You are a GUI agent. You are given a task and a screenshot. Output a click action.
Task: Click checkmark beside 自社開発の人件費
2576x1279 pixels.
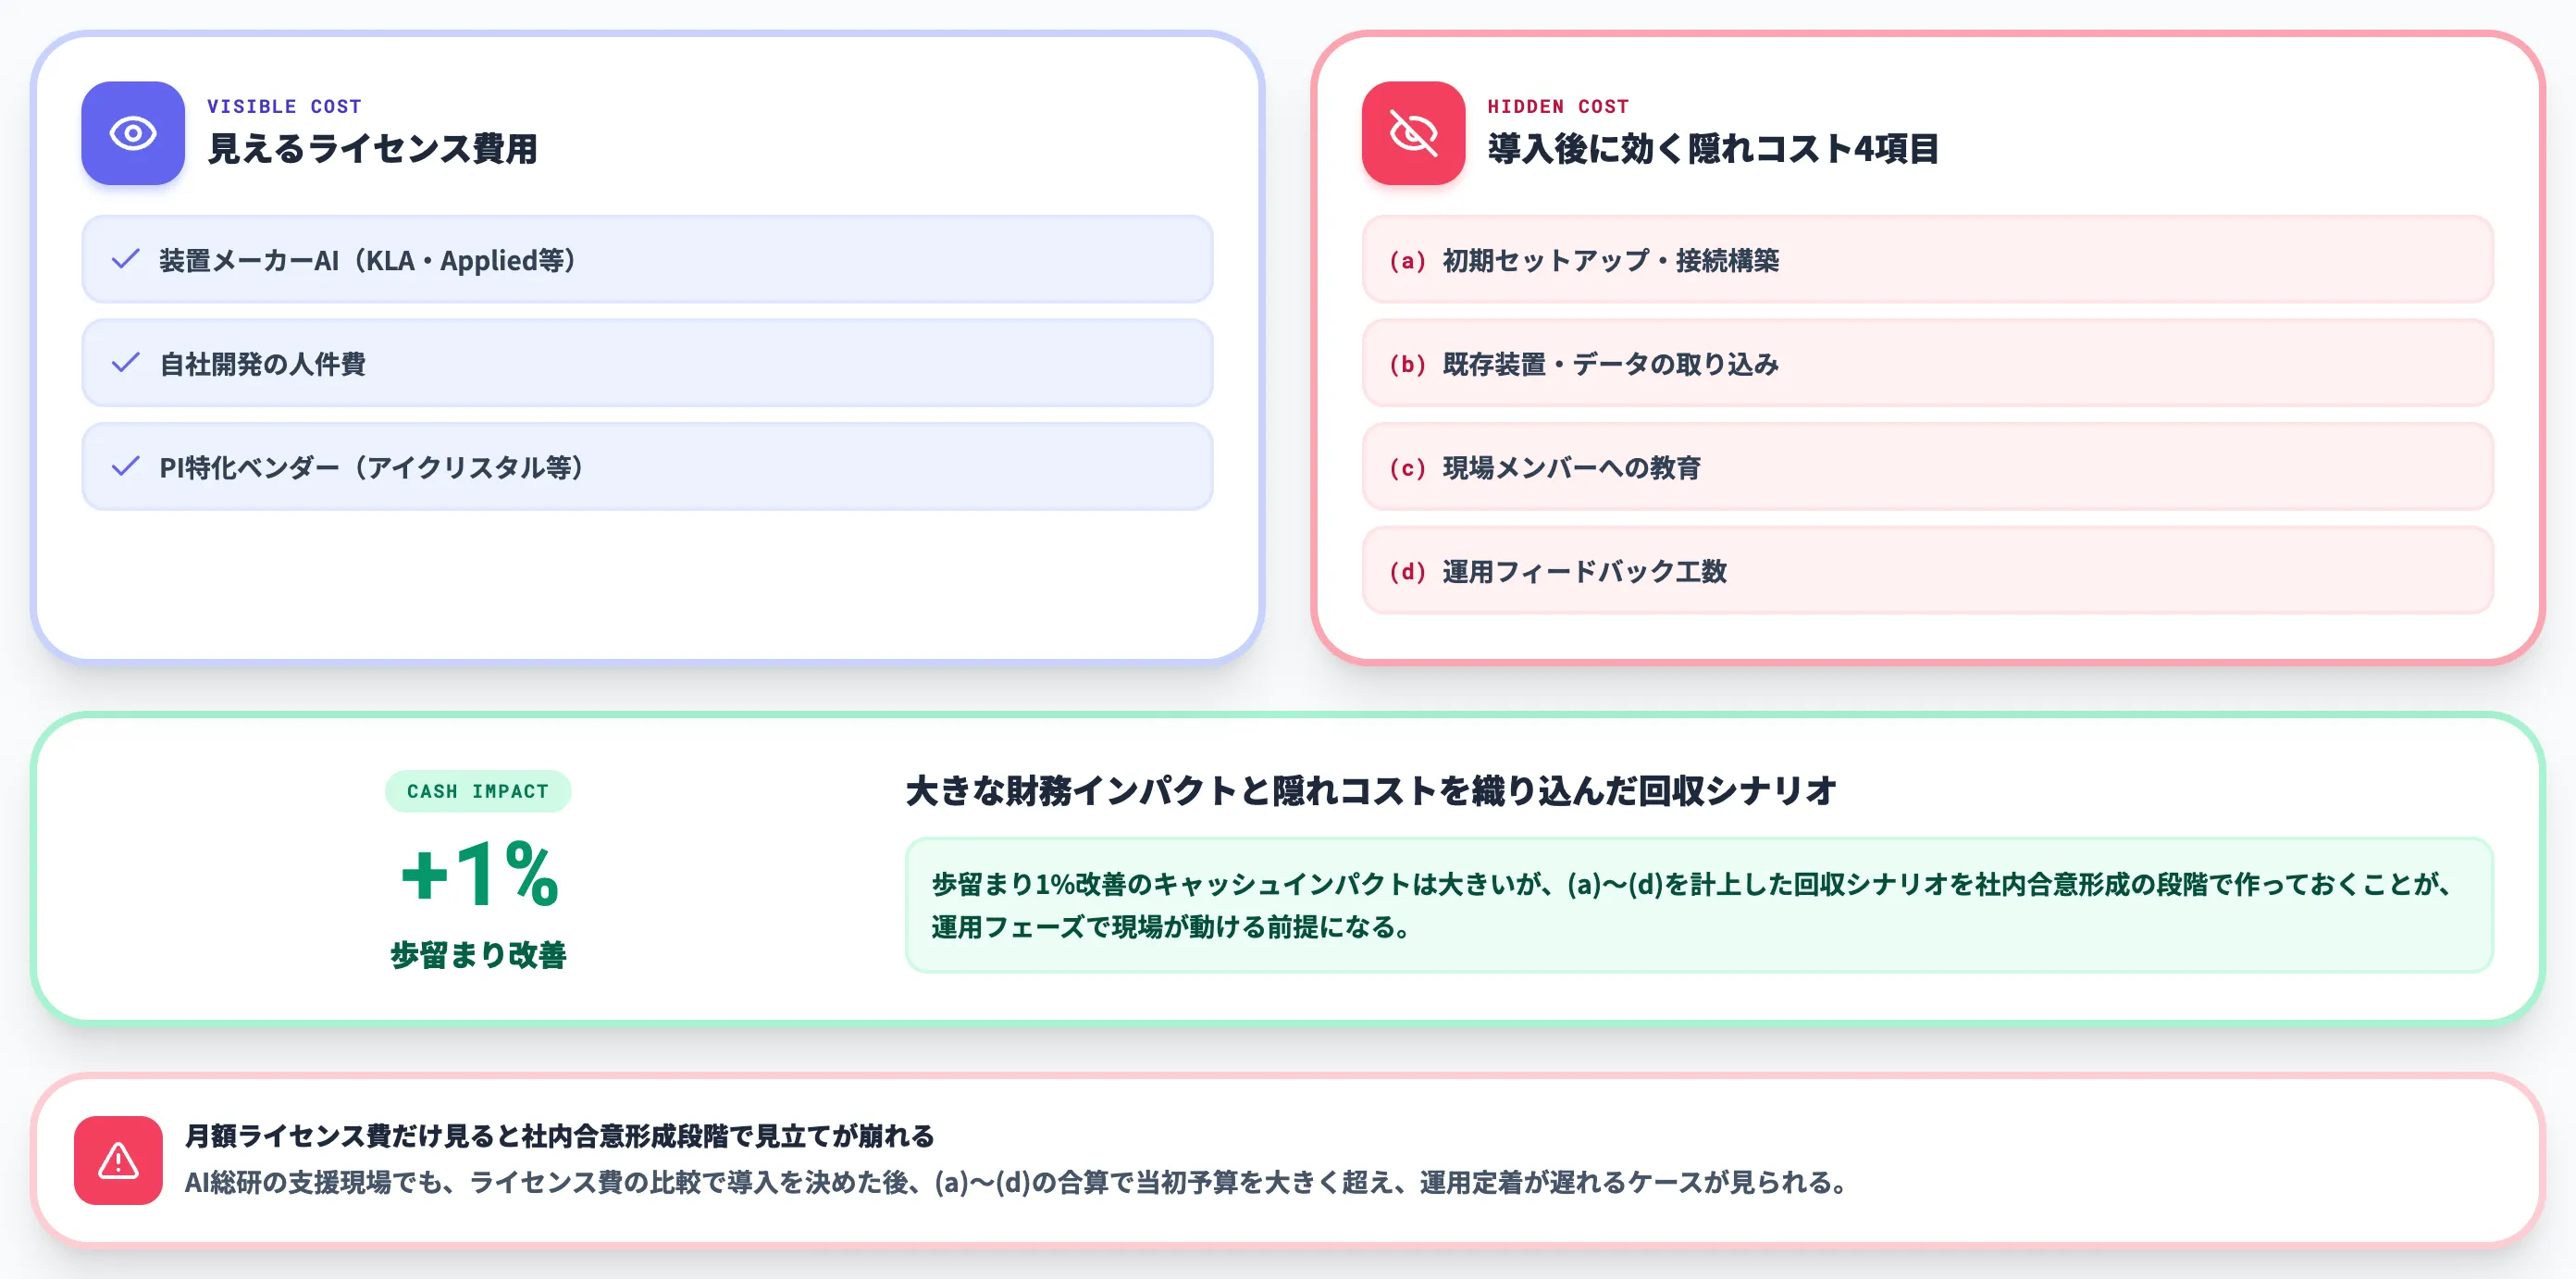[x=126, y=363]
